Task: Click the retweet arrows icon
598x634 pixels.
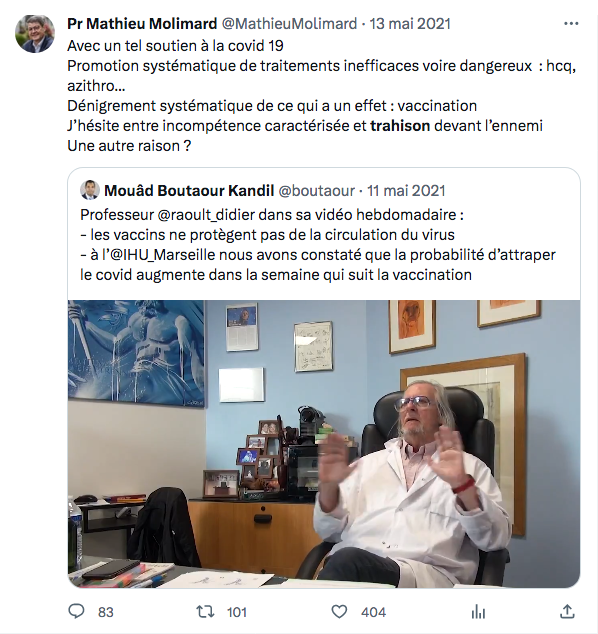Action: (x=205, y=612)
